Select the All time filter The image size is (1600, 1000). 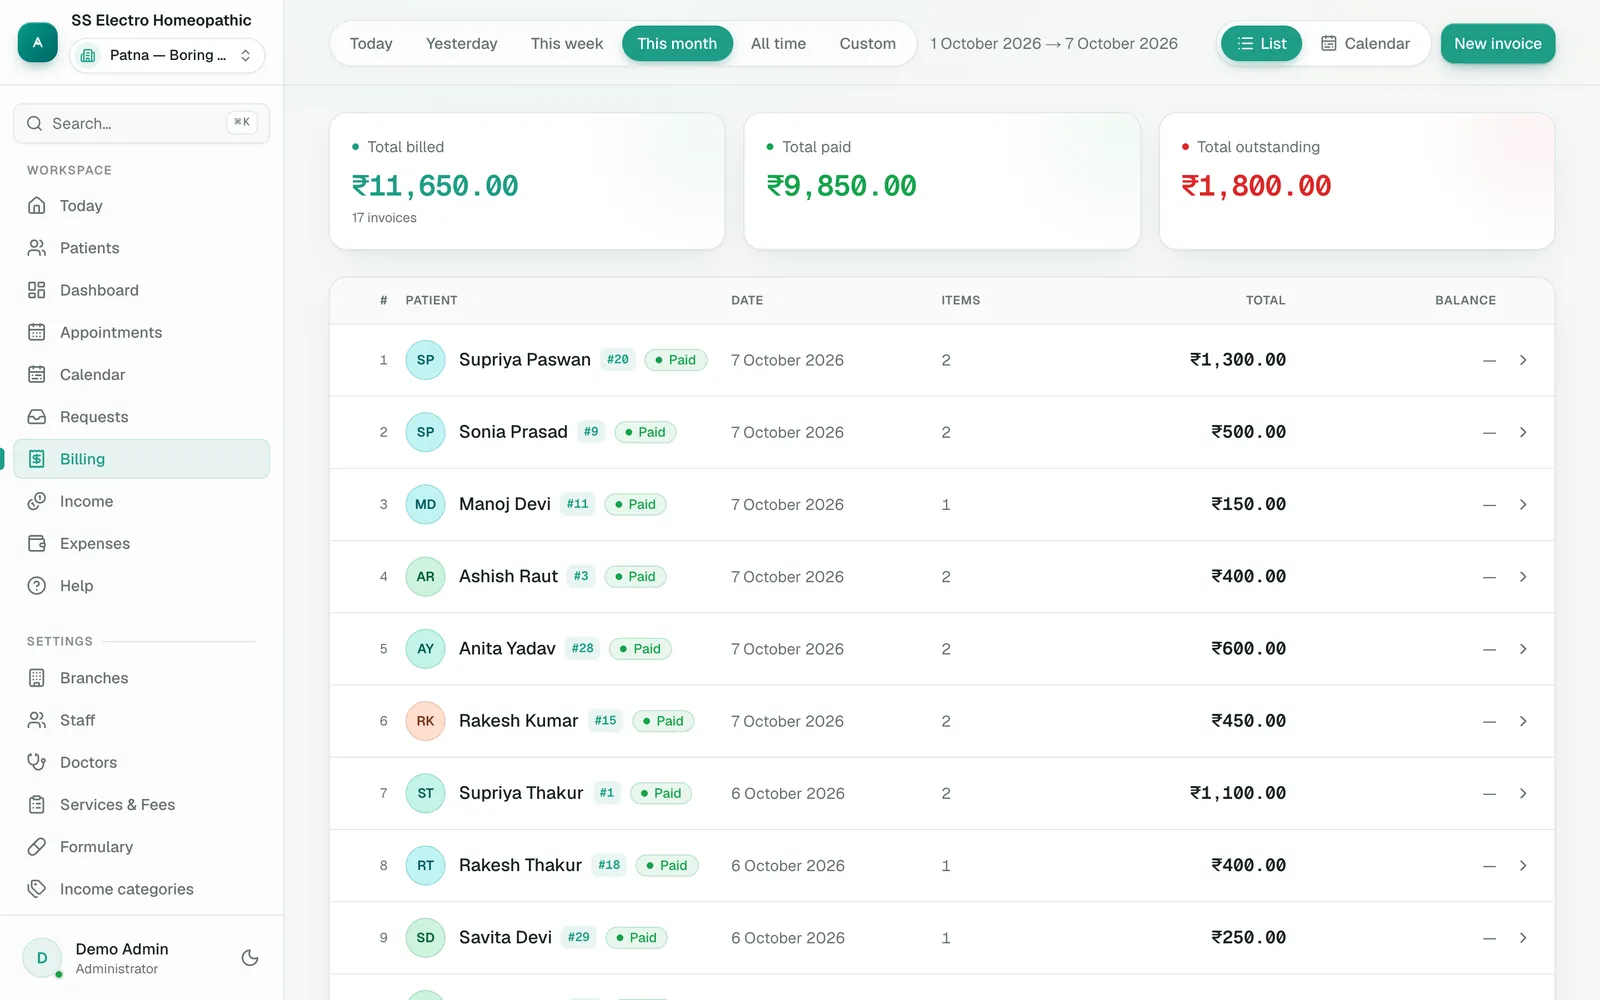[778, 44]
